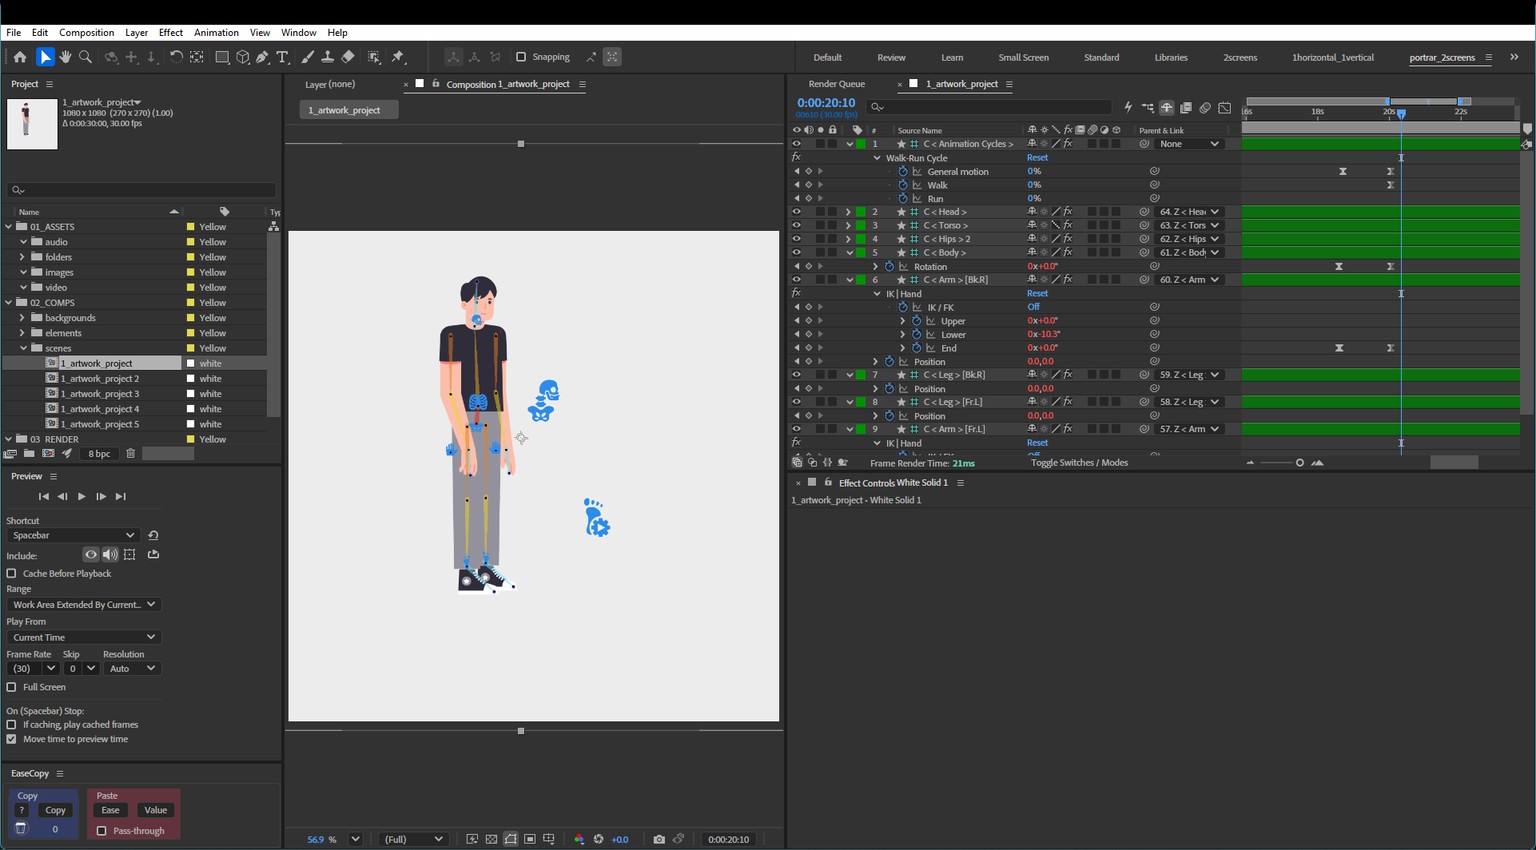Select the Roto Brush tool
This screenshot has height=850, width=1536.
(374, 57)
